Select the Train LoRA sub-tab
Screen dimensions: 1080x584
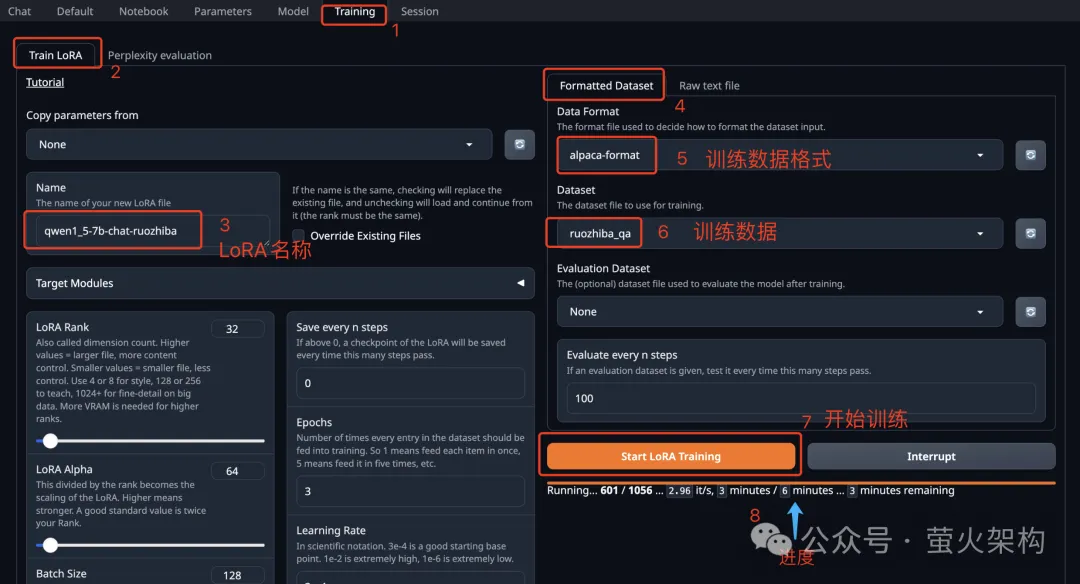coord(55,55)
